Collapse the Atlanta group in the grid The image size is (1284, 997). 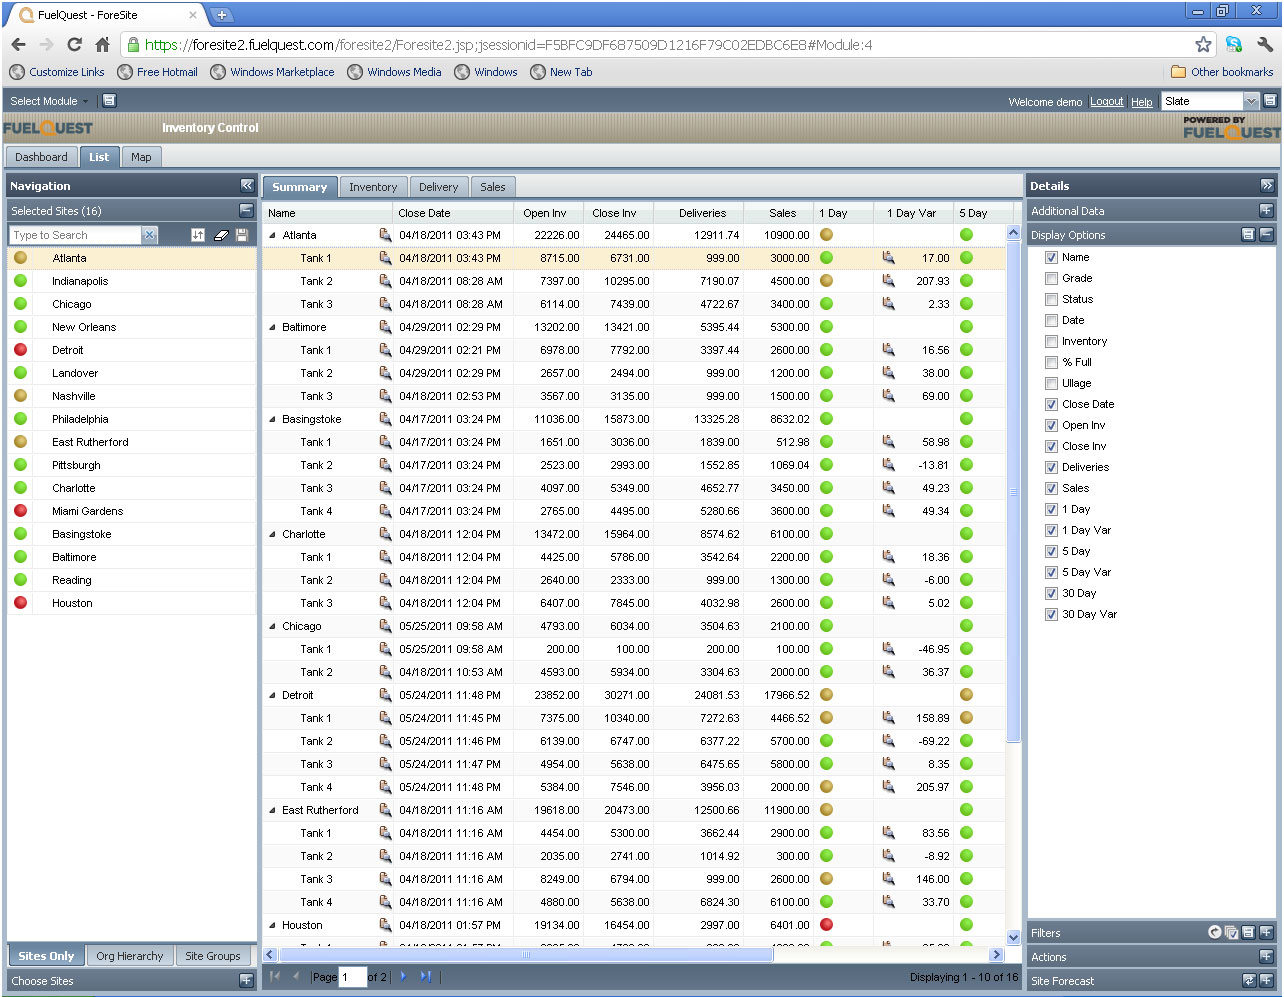[273, 236]
